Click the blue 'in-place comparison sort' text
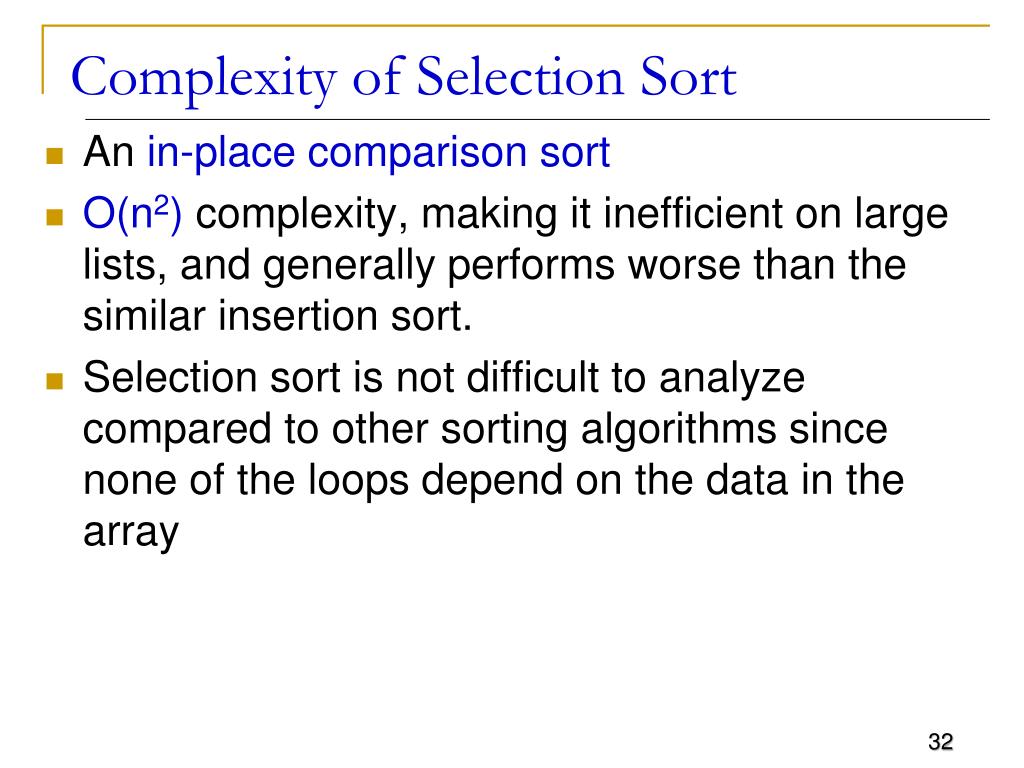The height and width of the screenshot is (768, 1024). (378, 153)
